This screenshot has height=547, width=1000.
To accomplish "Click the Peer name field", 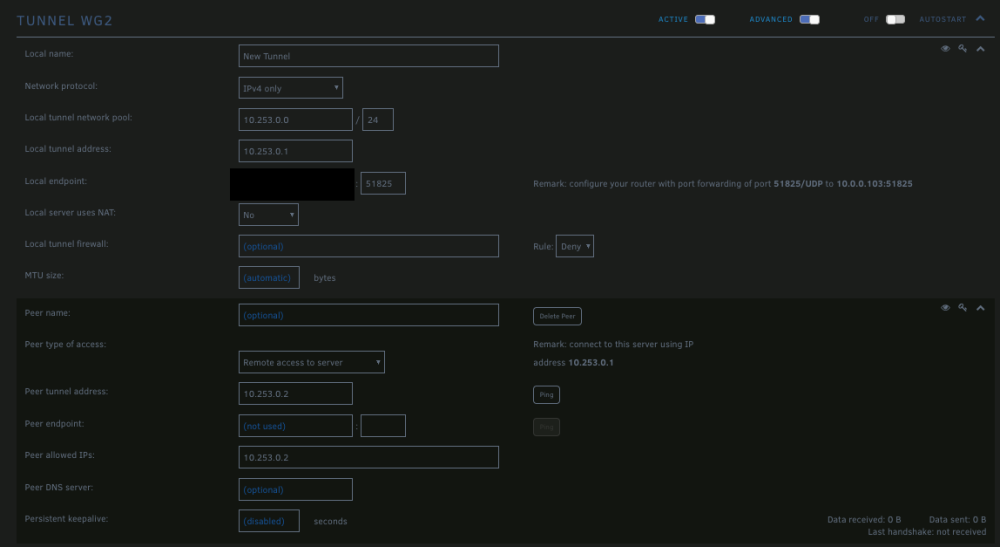I will point(369,315).
